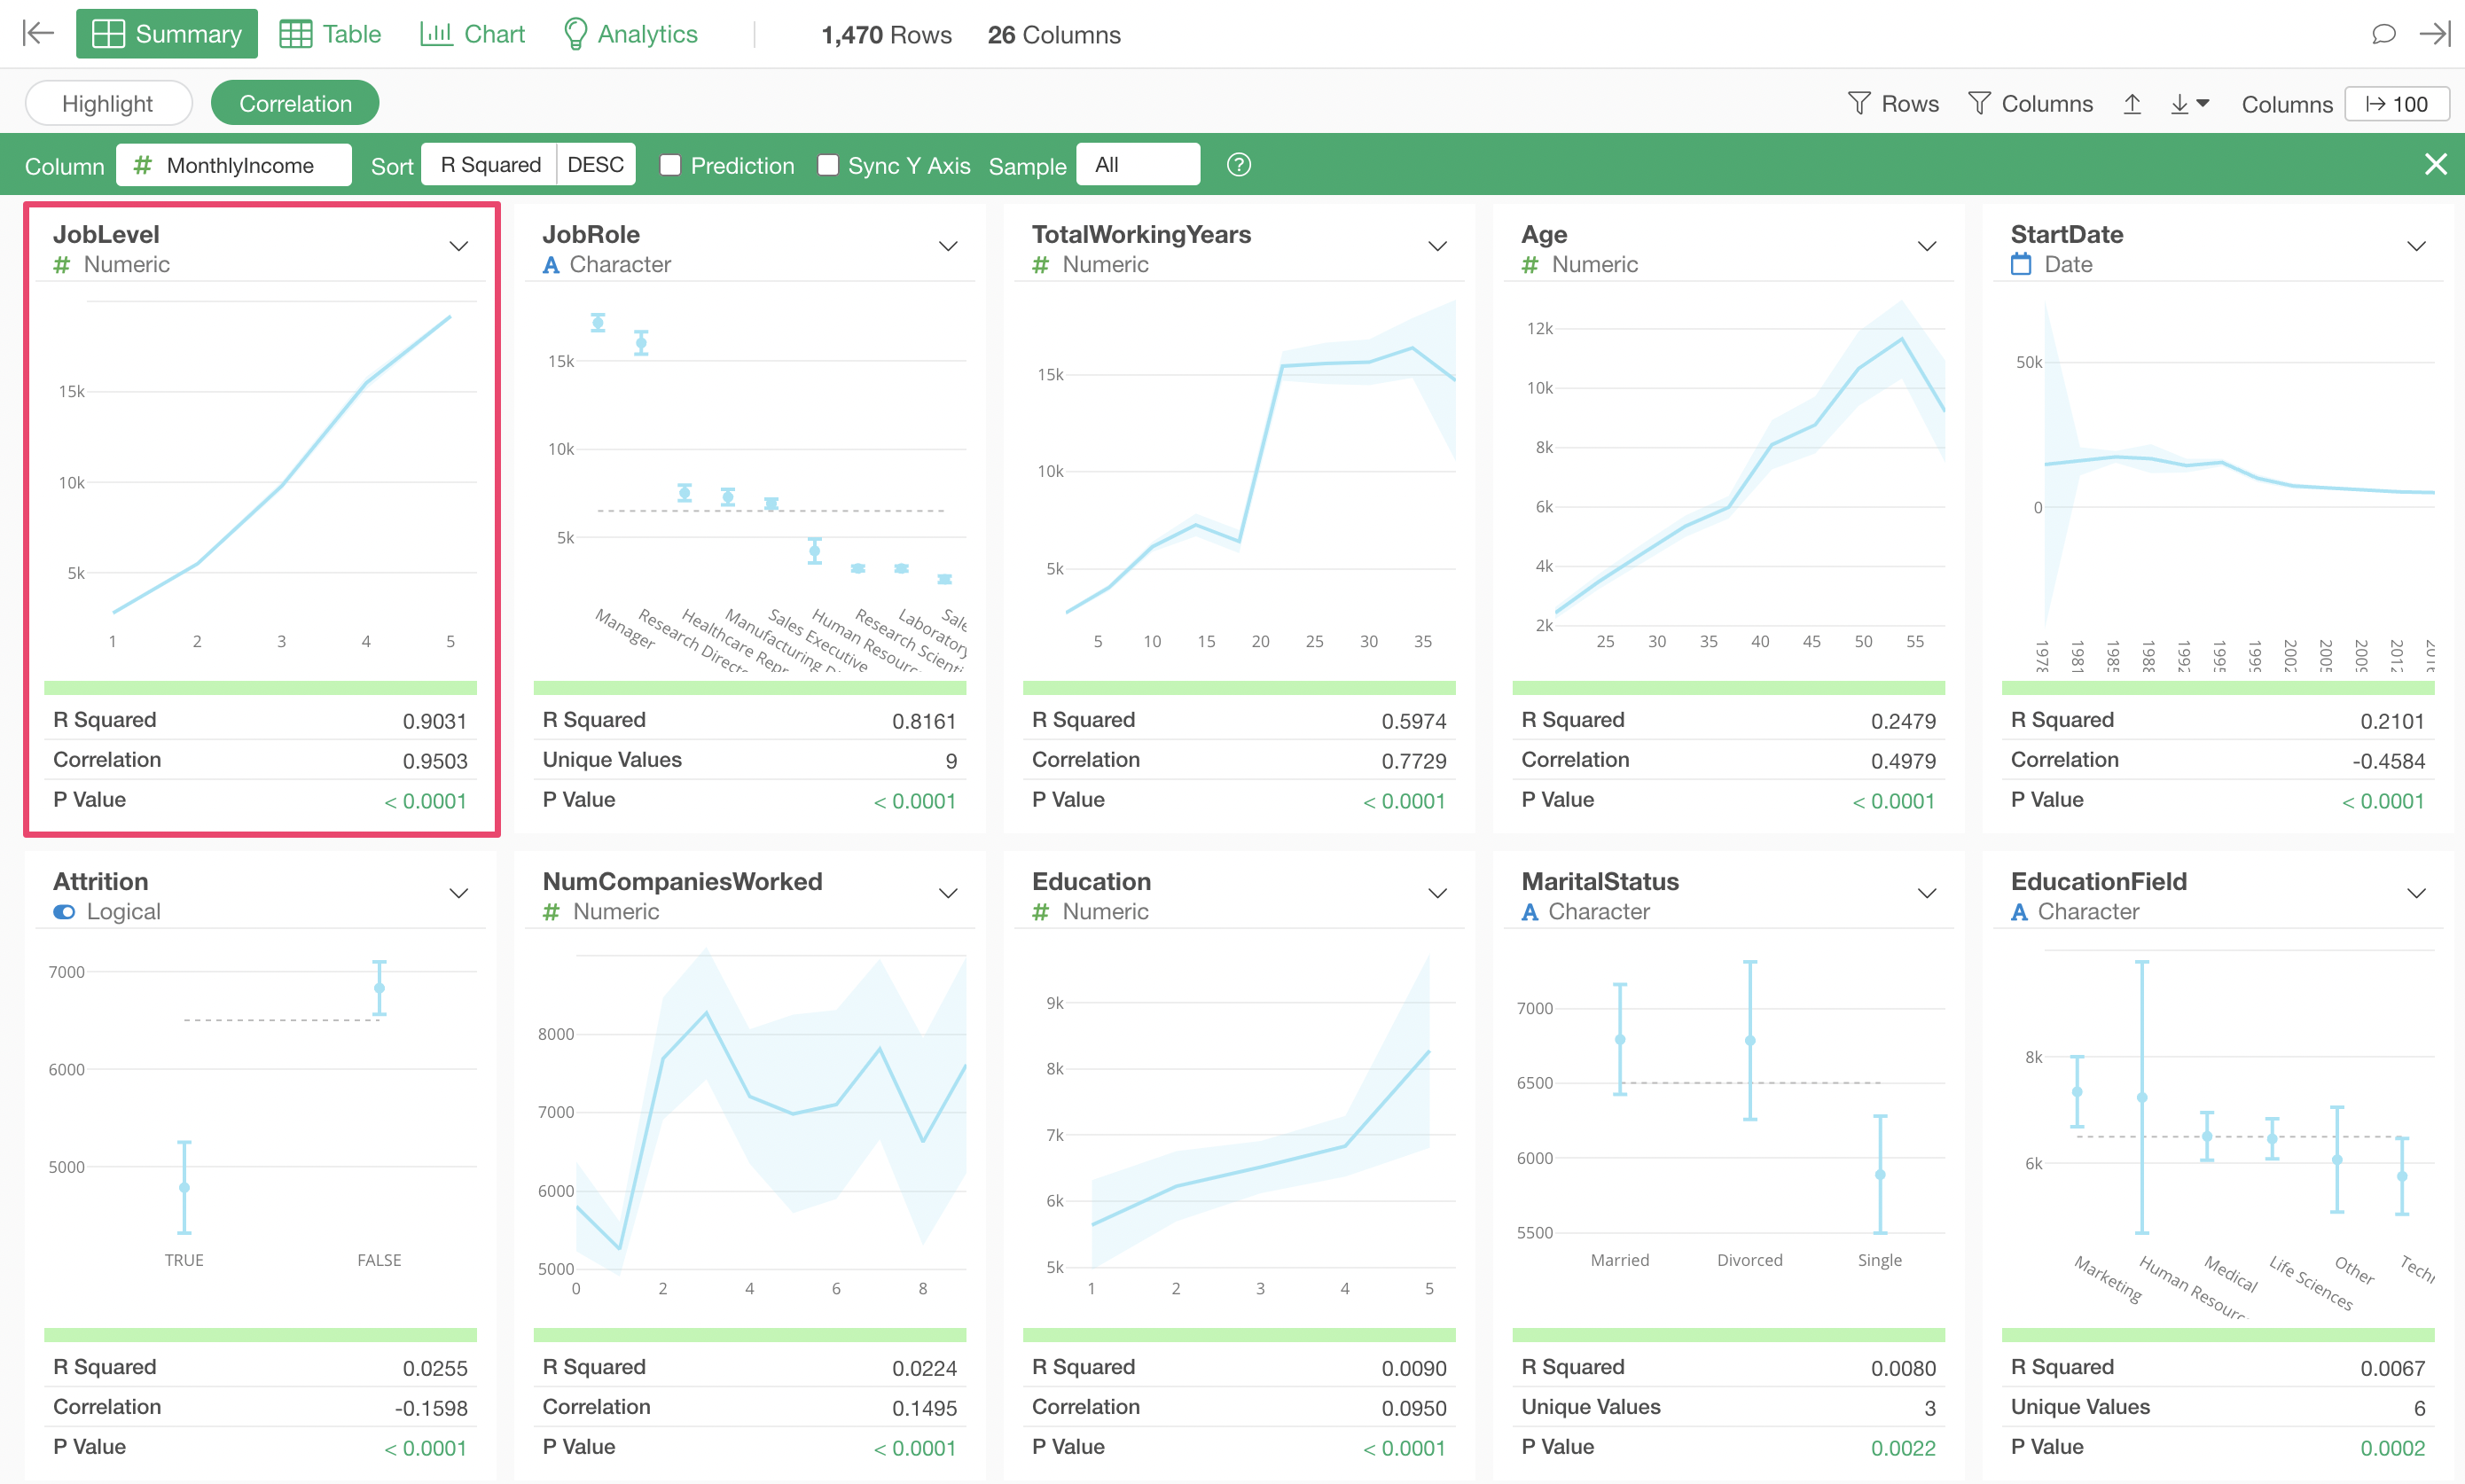Open the download arrow menu
This screenshot has width=2465, height=1484.
pos(2189,104)
